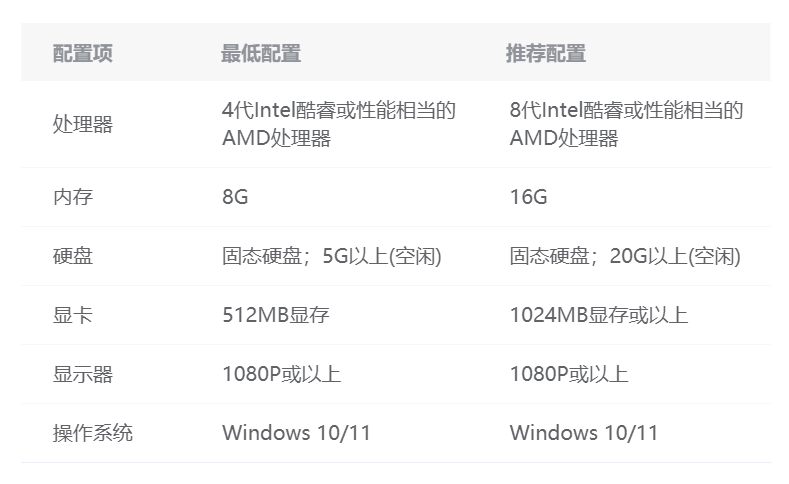Click the 最低配置 column header

261,54
